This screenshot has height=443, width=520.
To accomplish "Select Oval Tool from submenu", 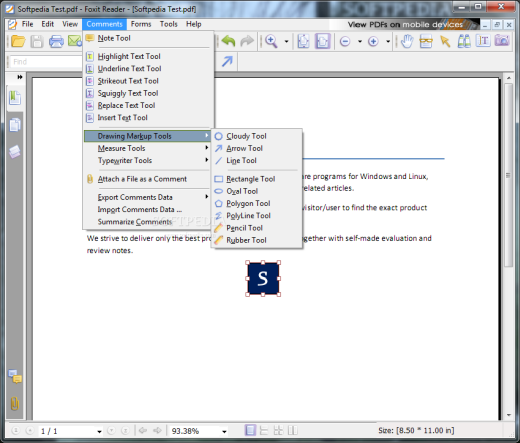I will click(x=257, y=191).
